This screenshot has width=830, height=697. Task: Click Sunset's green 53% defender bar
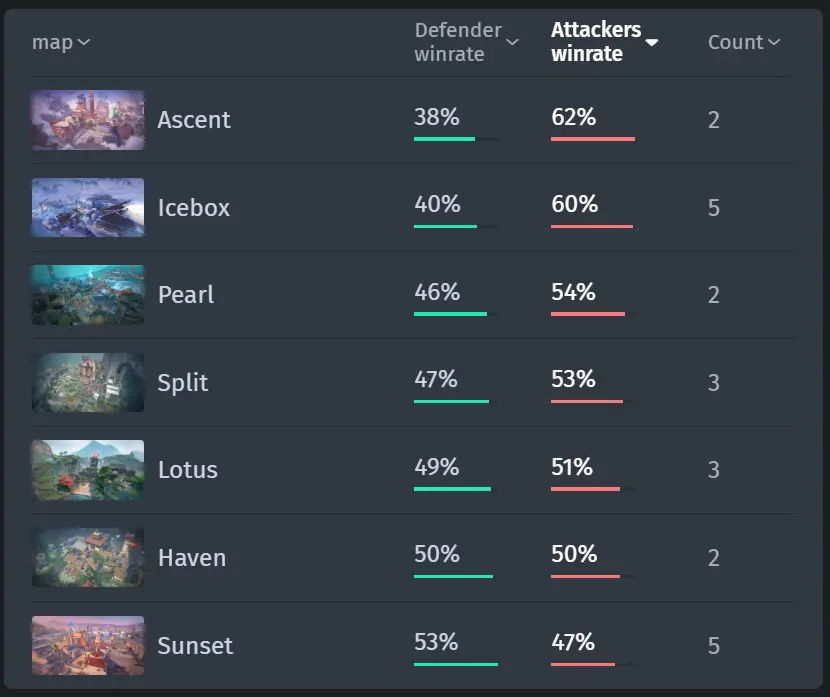tap(456, 664)
